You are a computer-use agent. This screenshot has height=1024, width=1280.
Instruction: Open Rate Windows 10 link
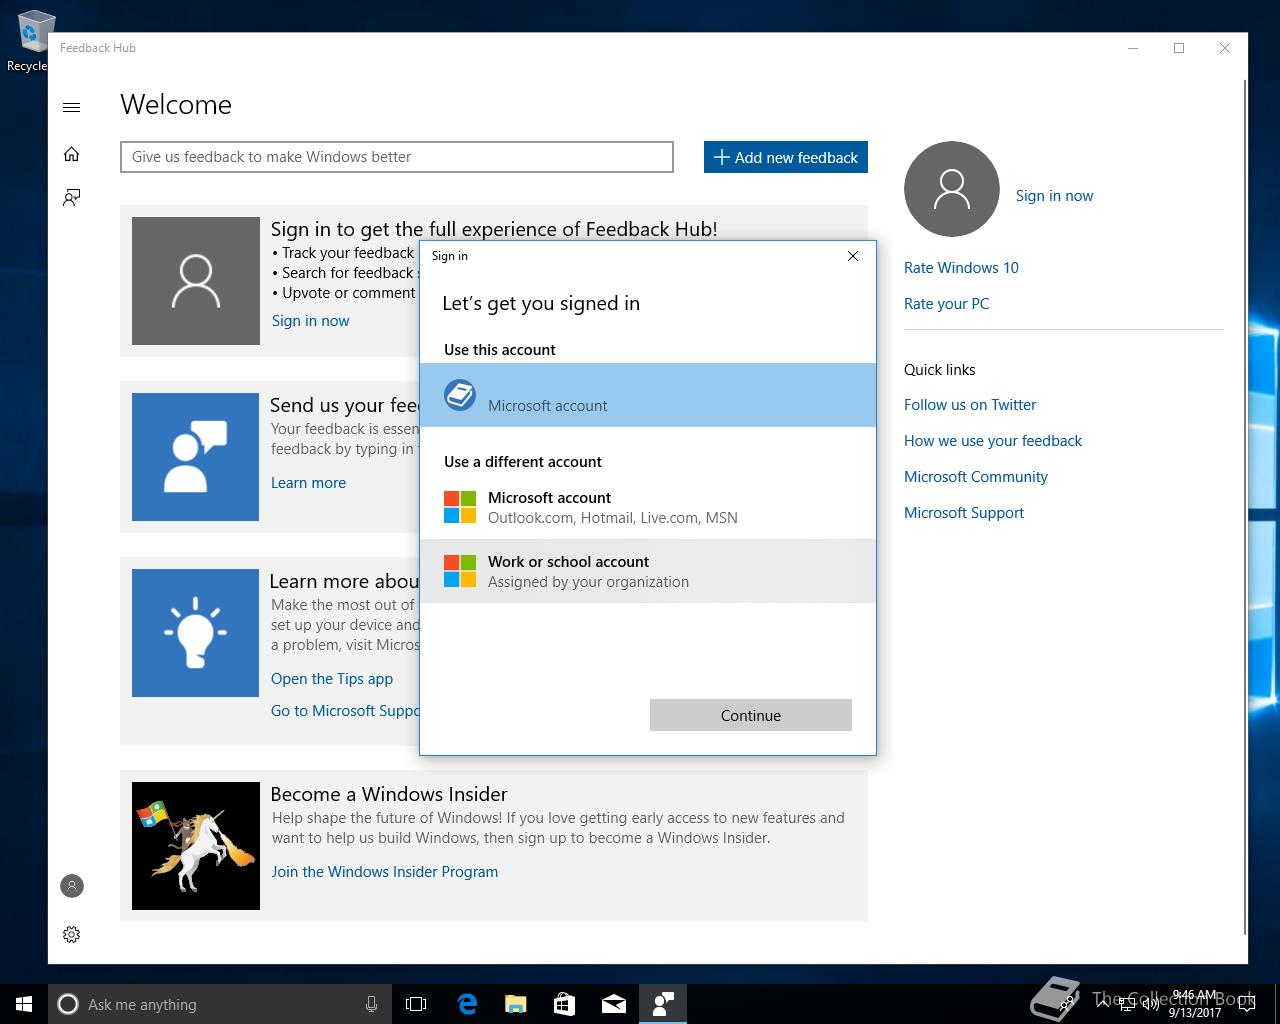961,268
